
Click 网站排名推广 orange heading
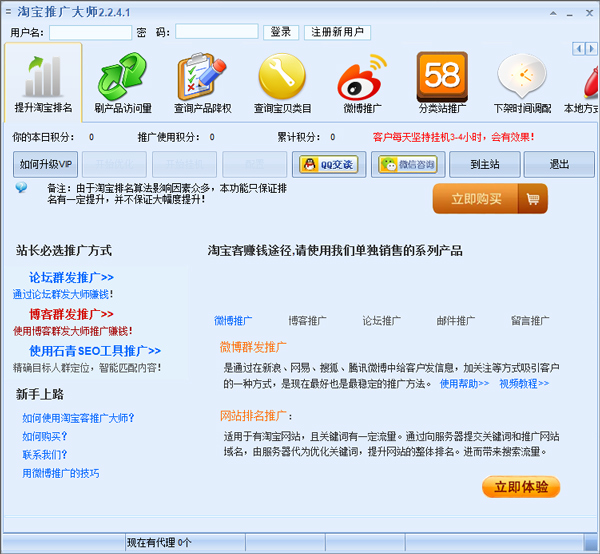pos(253,416)
